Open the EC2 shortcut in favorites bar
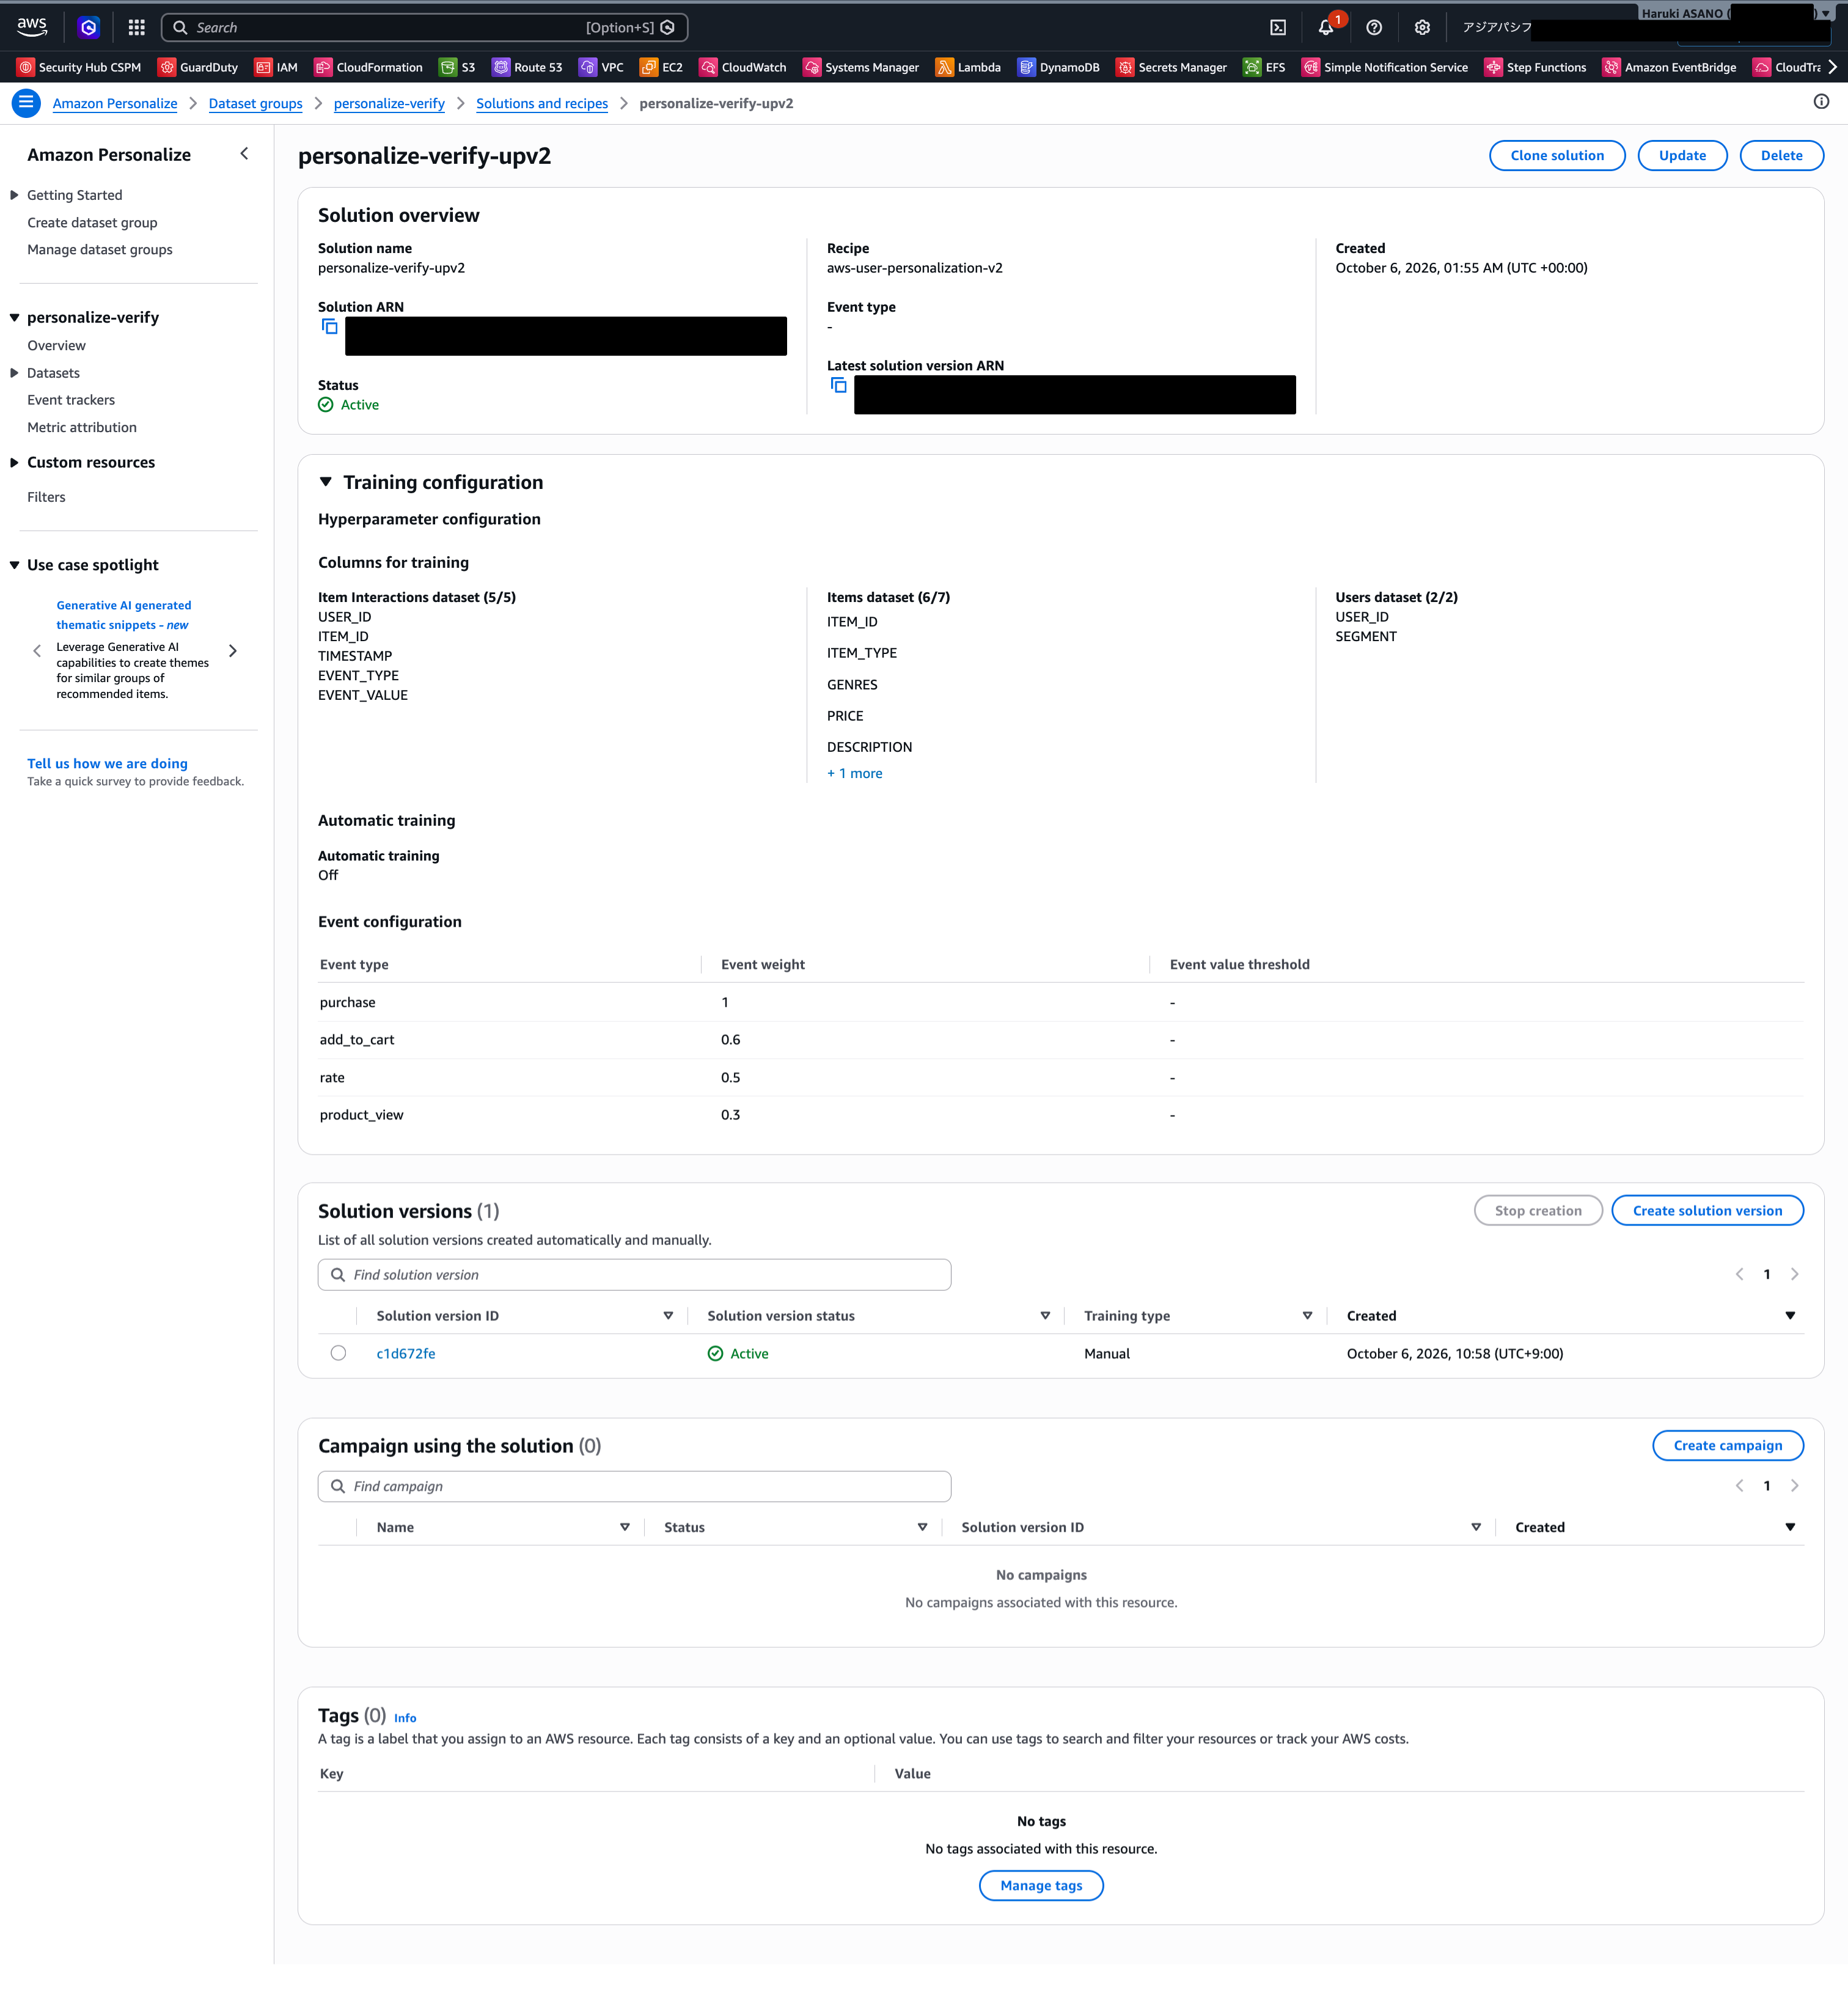 661,67
